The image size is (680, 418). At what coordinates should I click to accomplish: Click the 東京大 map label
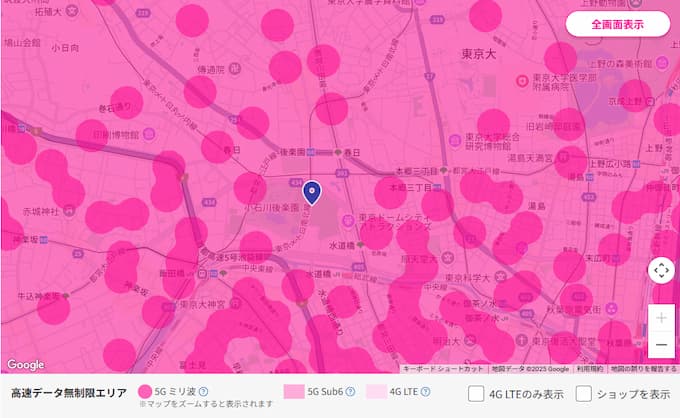479,54
